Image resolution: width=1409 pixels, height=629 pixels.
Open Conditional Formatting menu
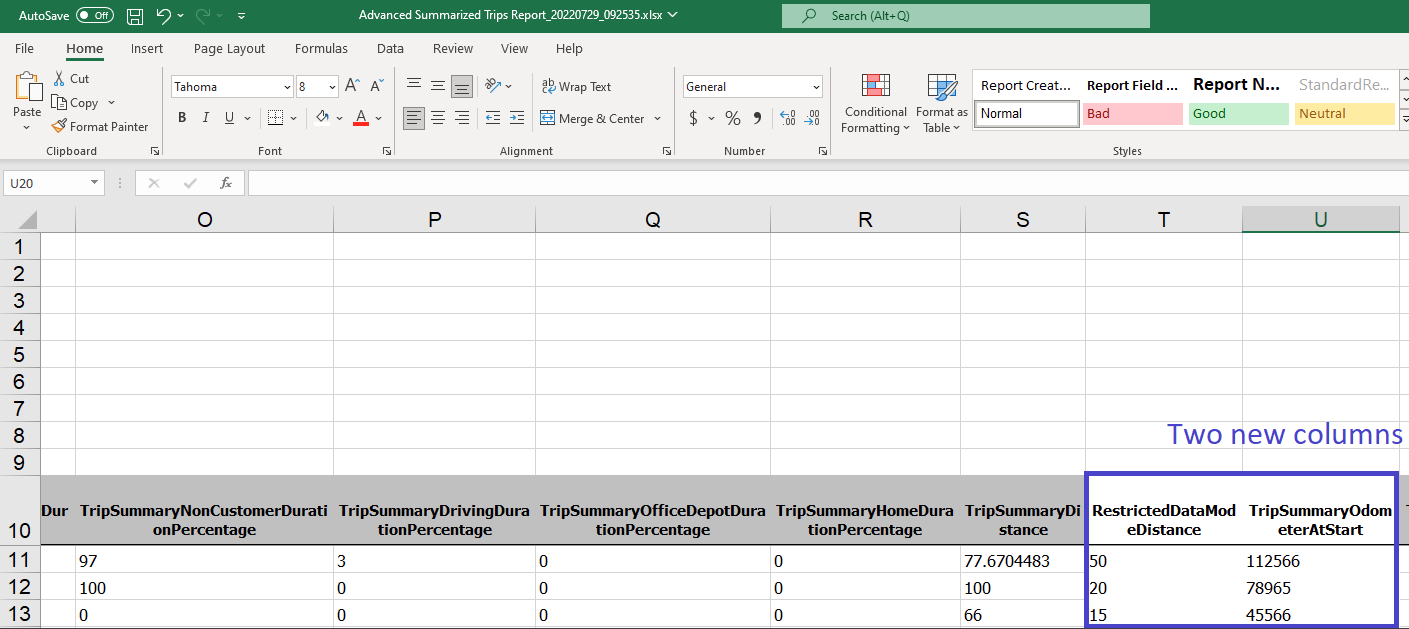point(875,104)
